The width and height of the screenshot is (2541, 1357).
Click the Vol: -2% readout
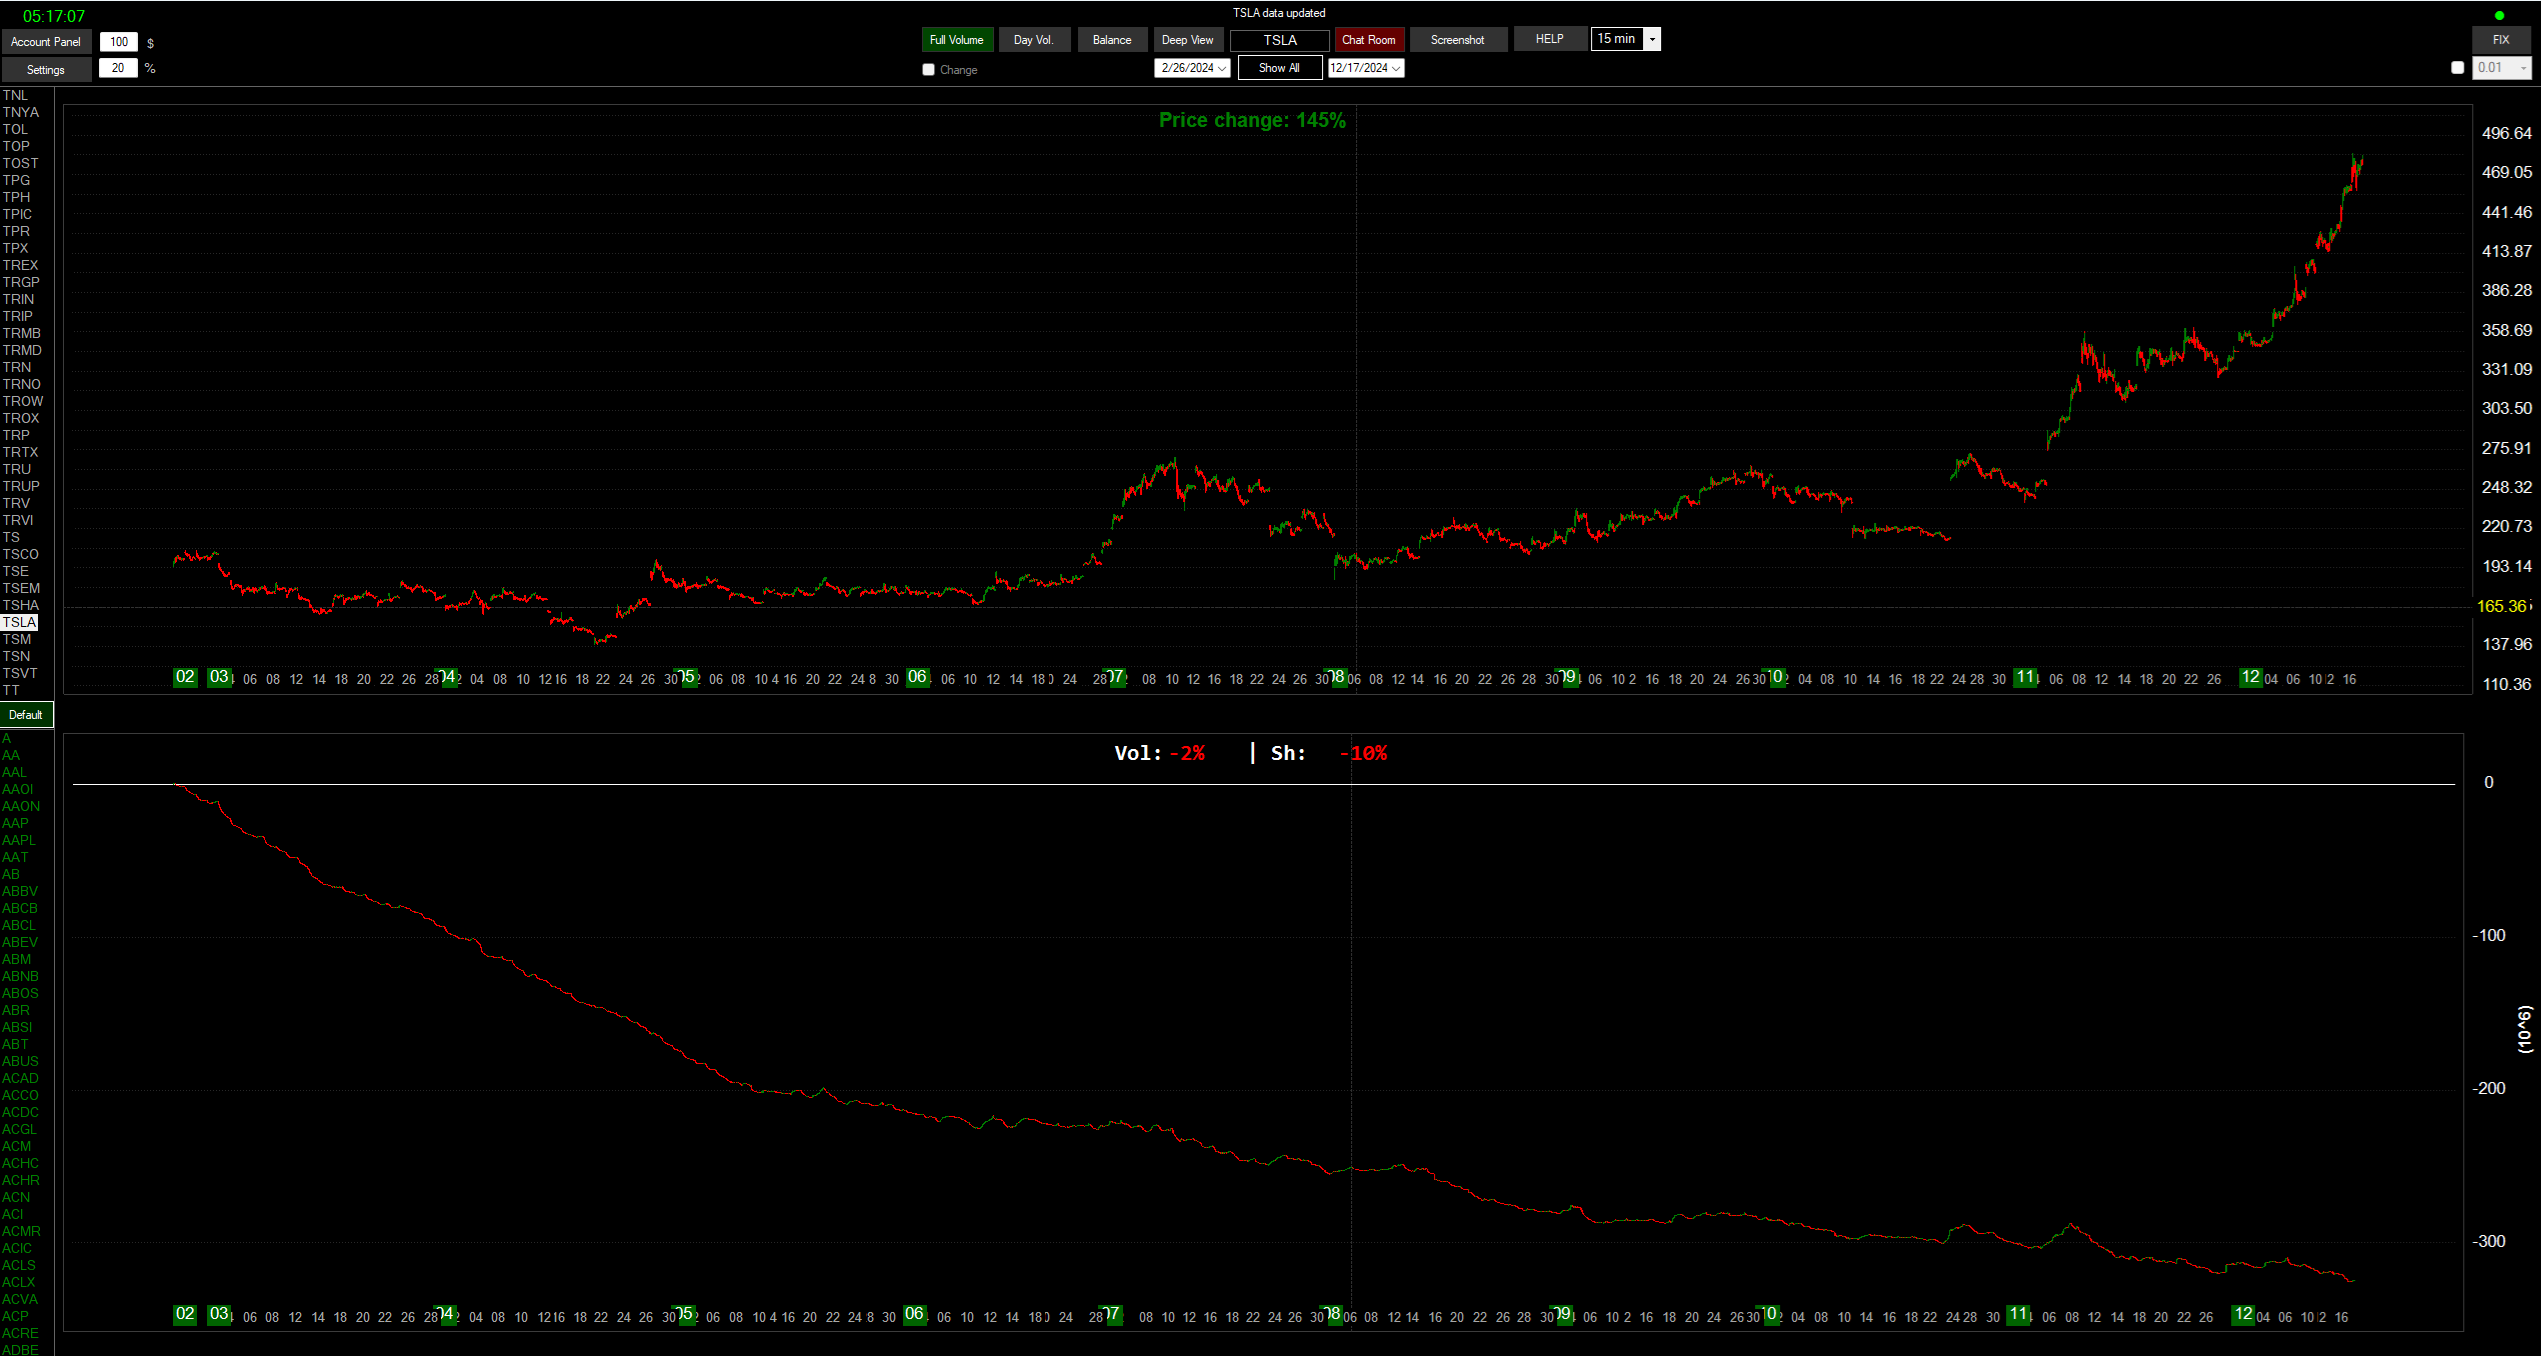tap(1160, 753)
